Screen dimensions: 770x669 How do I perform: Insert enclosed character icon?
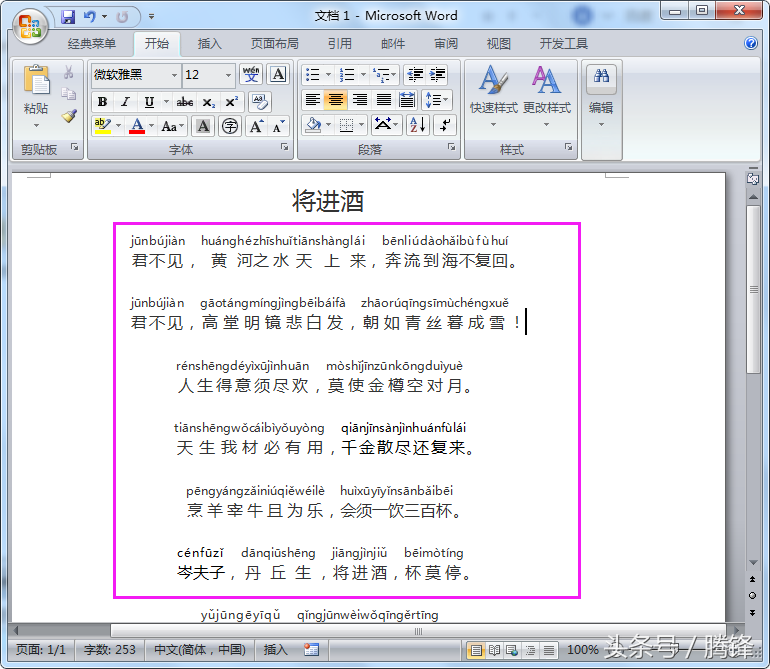click(x=229, y=127)
